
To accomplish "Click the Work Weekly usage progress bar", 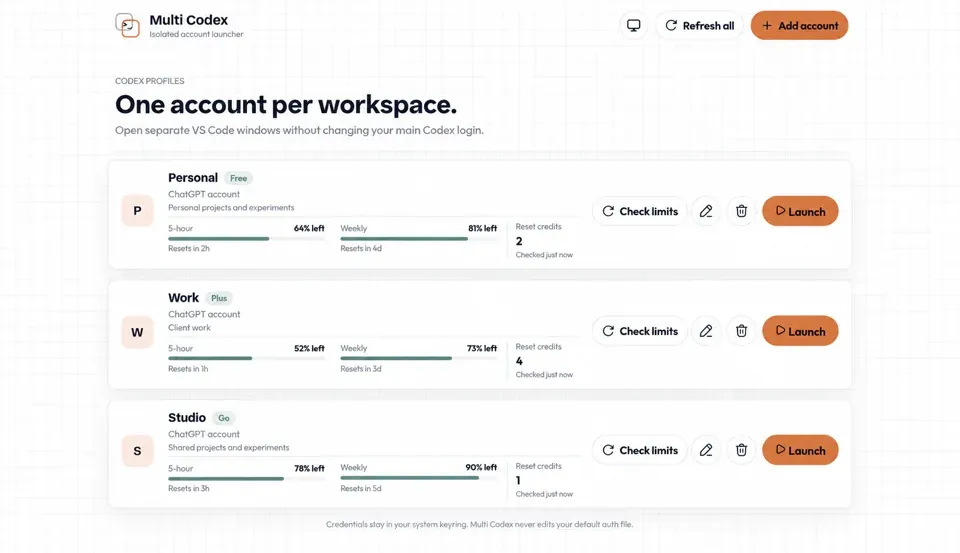I will 419,358.
